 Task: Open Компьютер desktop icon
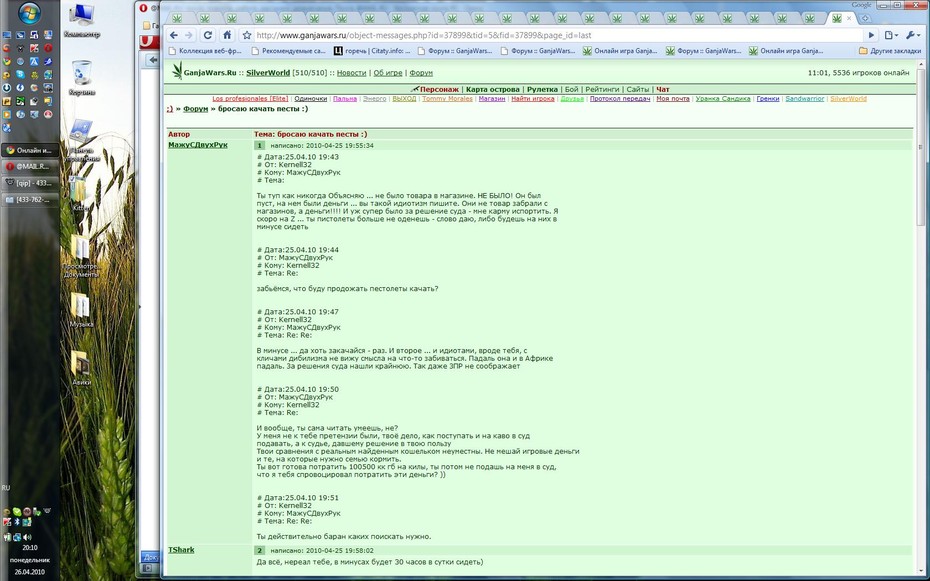tap(82, 21)
